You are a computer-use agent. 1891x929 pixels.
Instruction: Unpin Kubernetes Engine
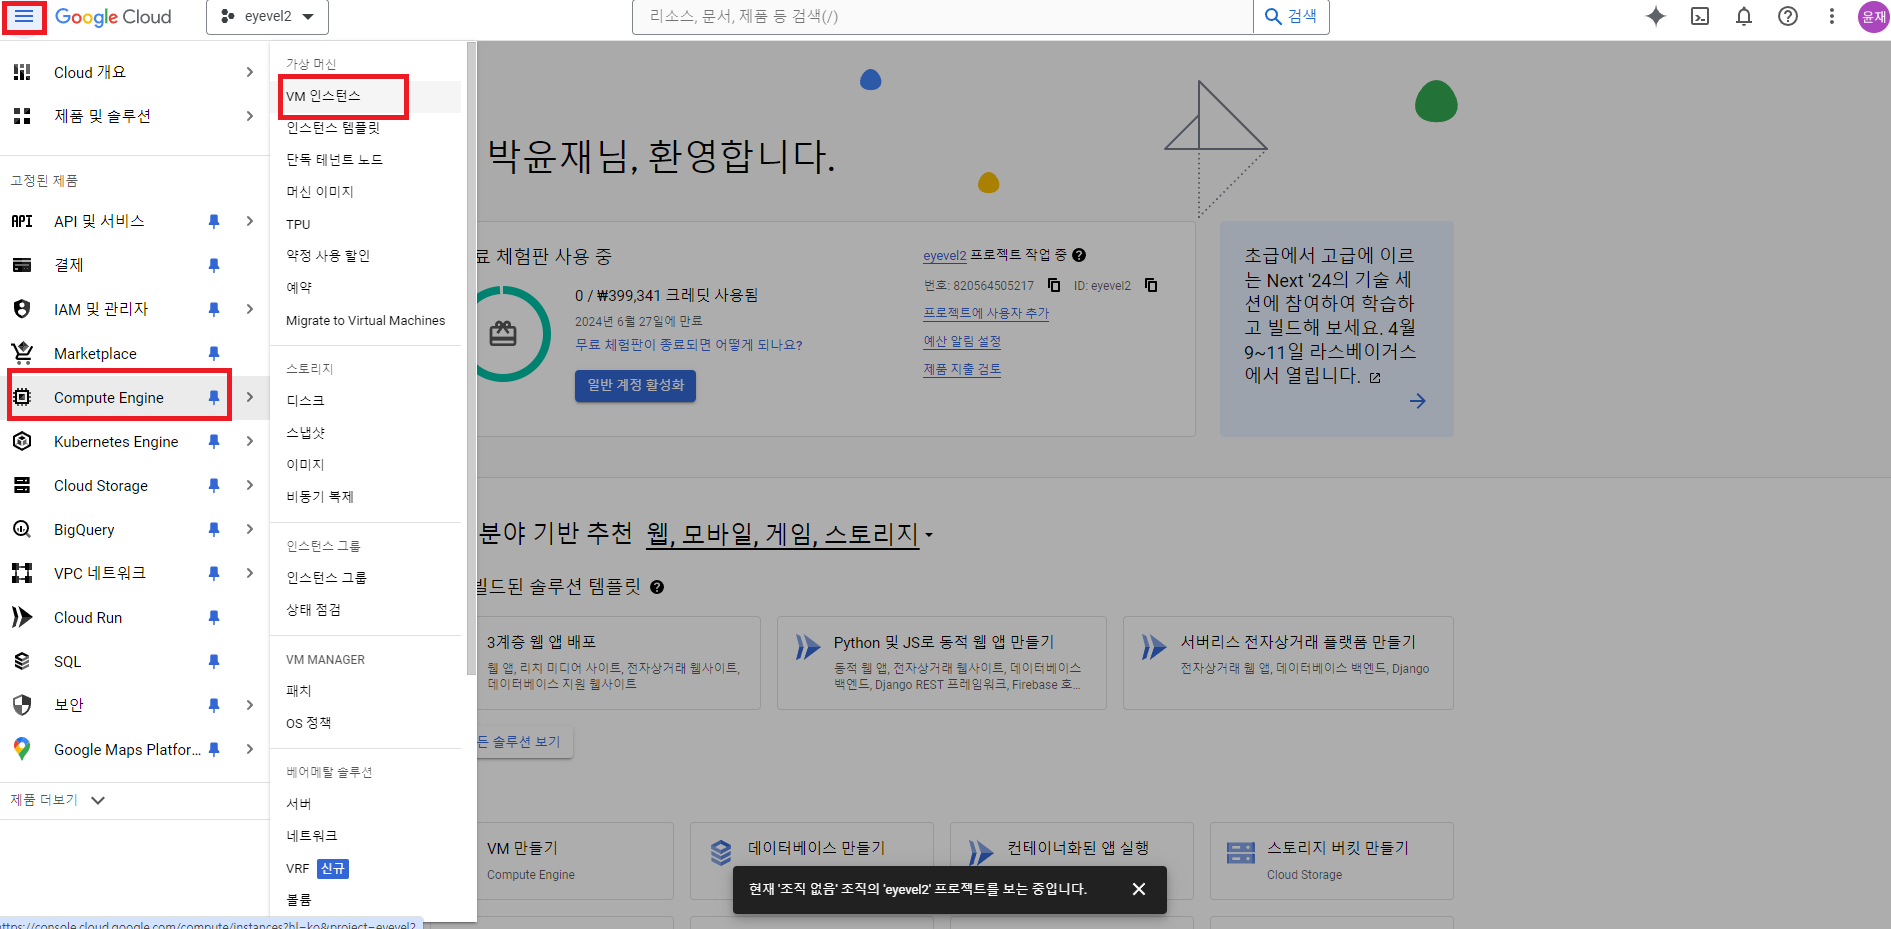click(214, 441)
